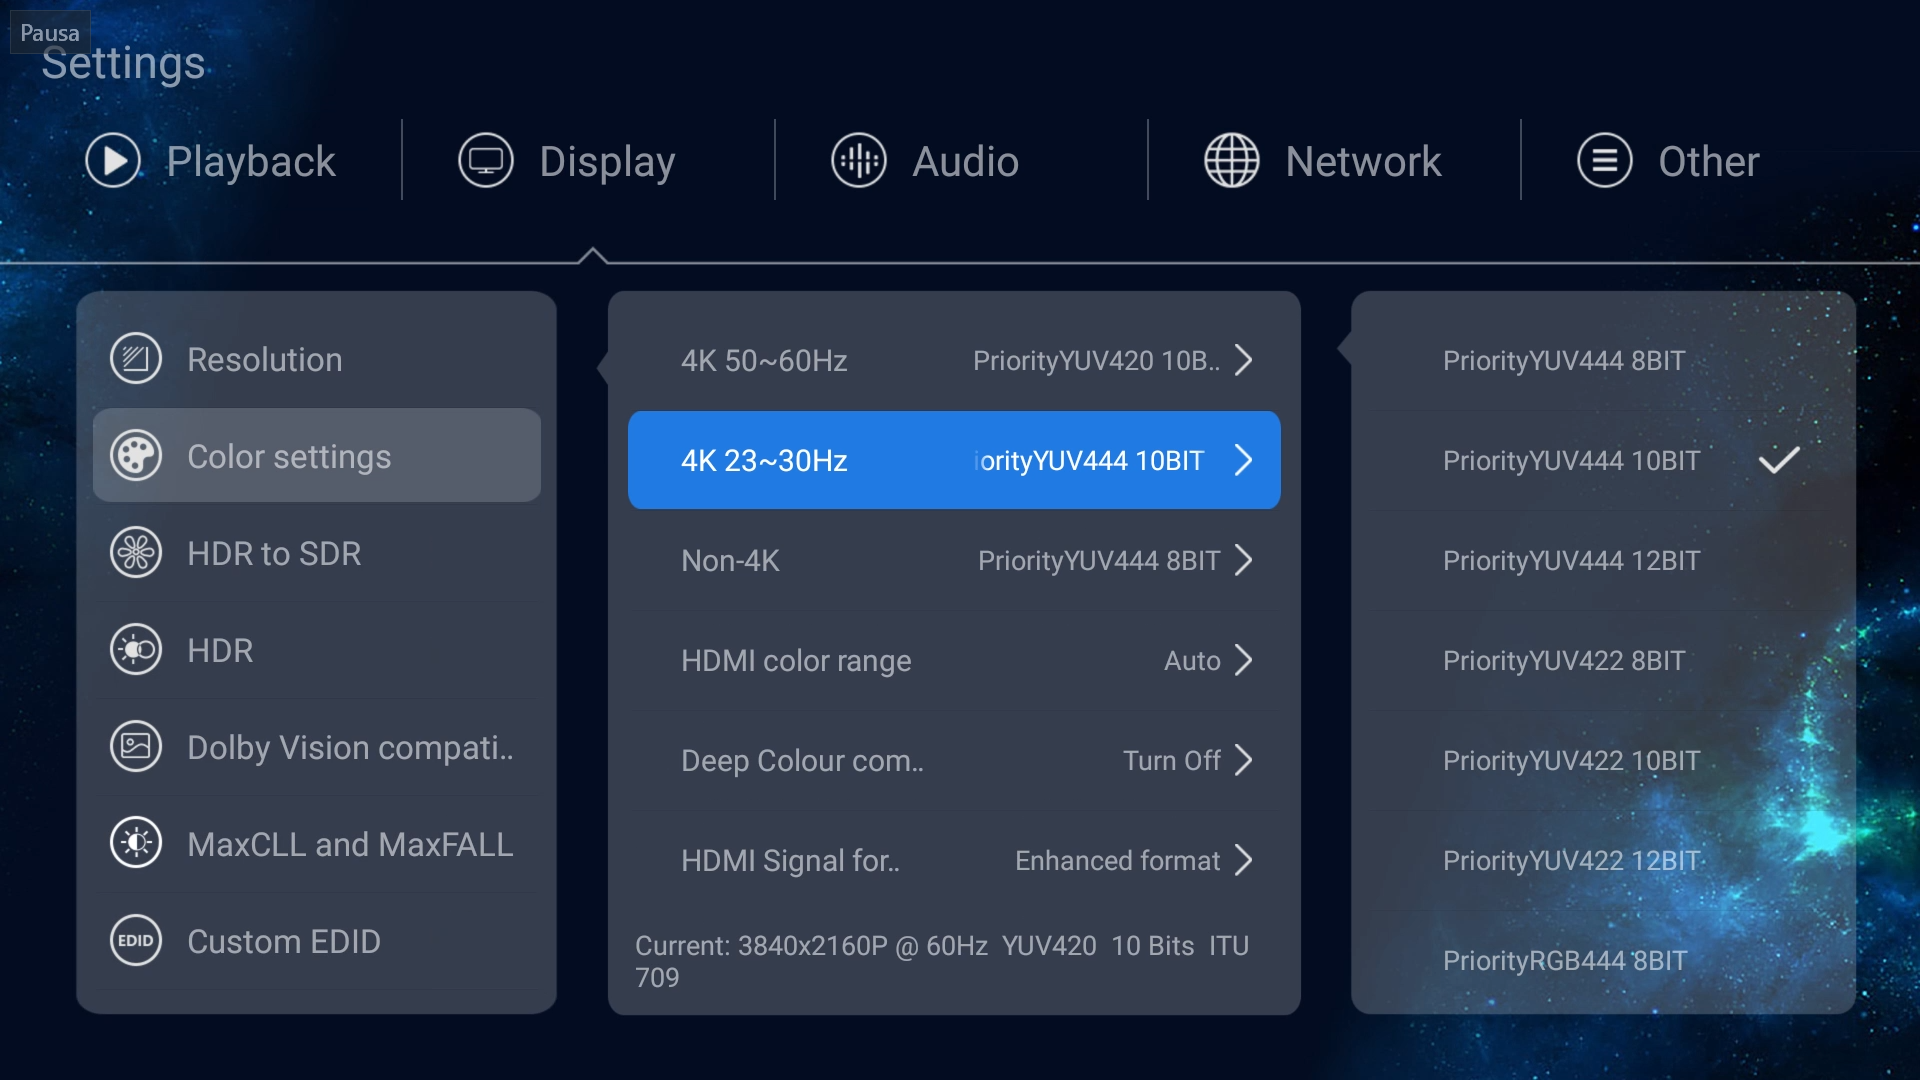The image size is (1920, 1080).
Task: Open MaxCLL and MaxFALL settings
Action: pyautogui.click(x=317, y=844)
